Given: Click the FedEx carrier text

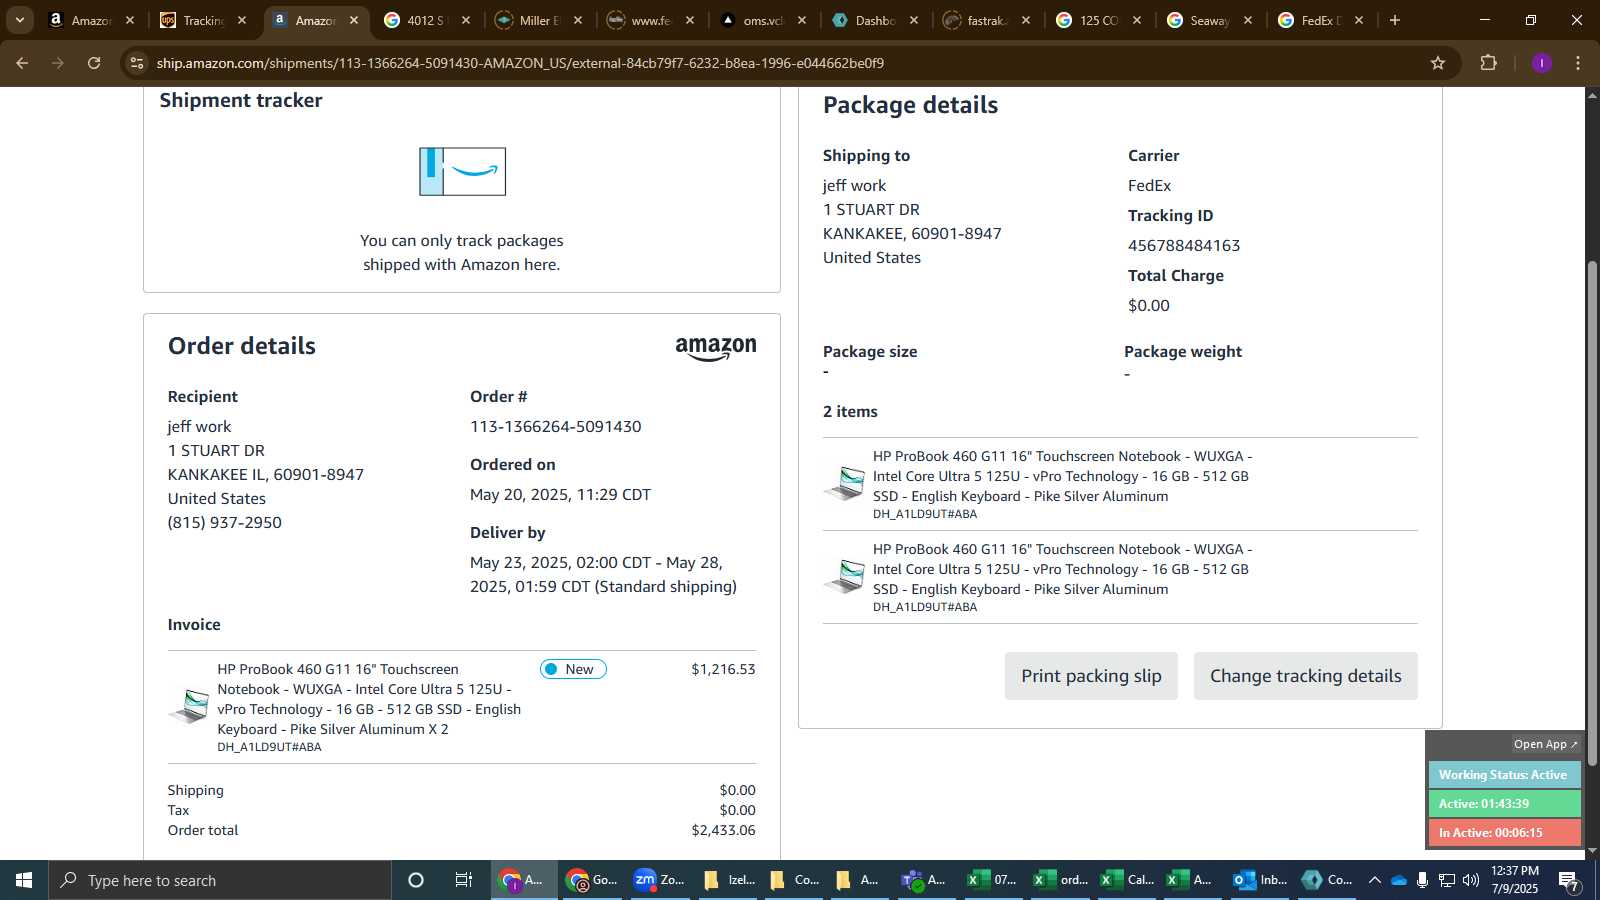Looking at the screenshot, I should click(x=1149, y=185).
